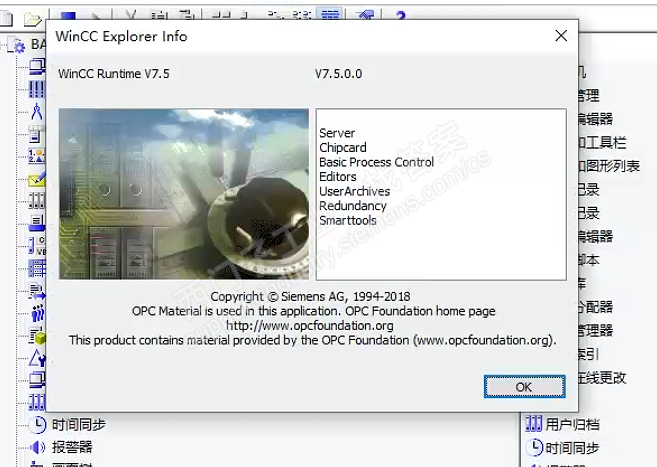Select the entry ending in 索引 in right pane
The width and height of the screenshot is (657, 467).
[x=590, y=354]
